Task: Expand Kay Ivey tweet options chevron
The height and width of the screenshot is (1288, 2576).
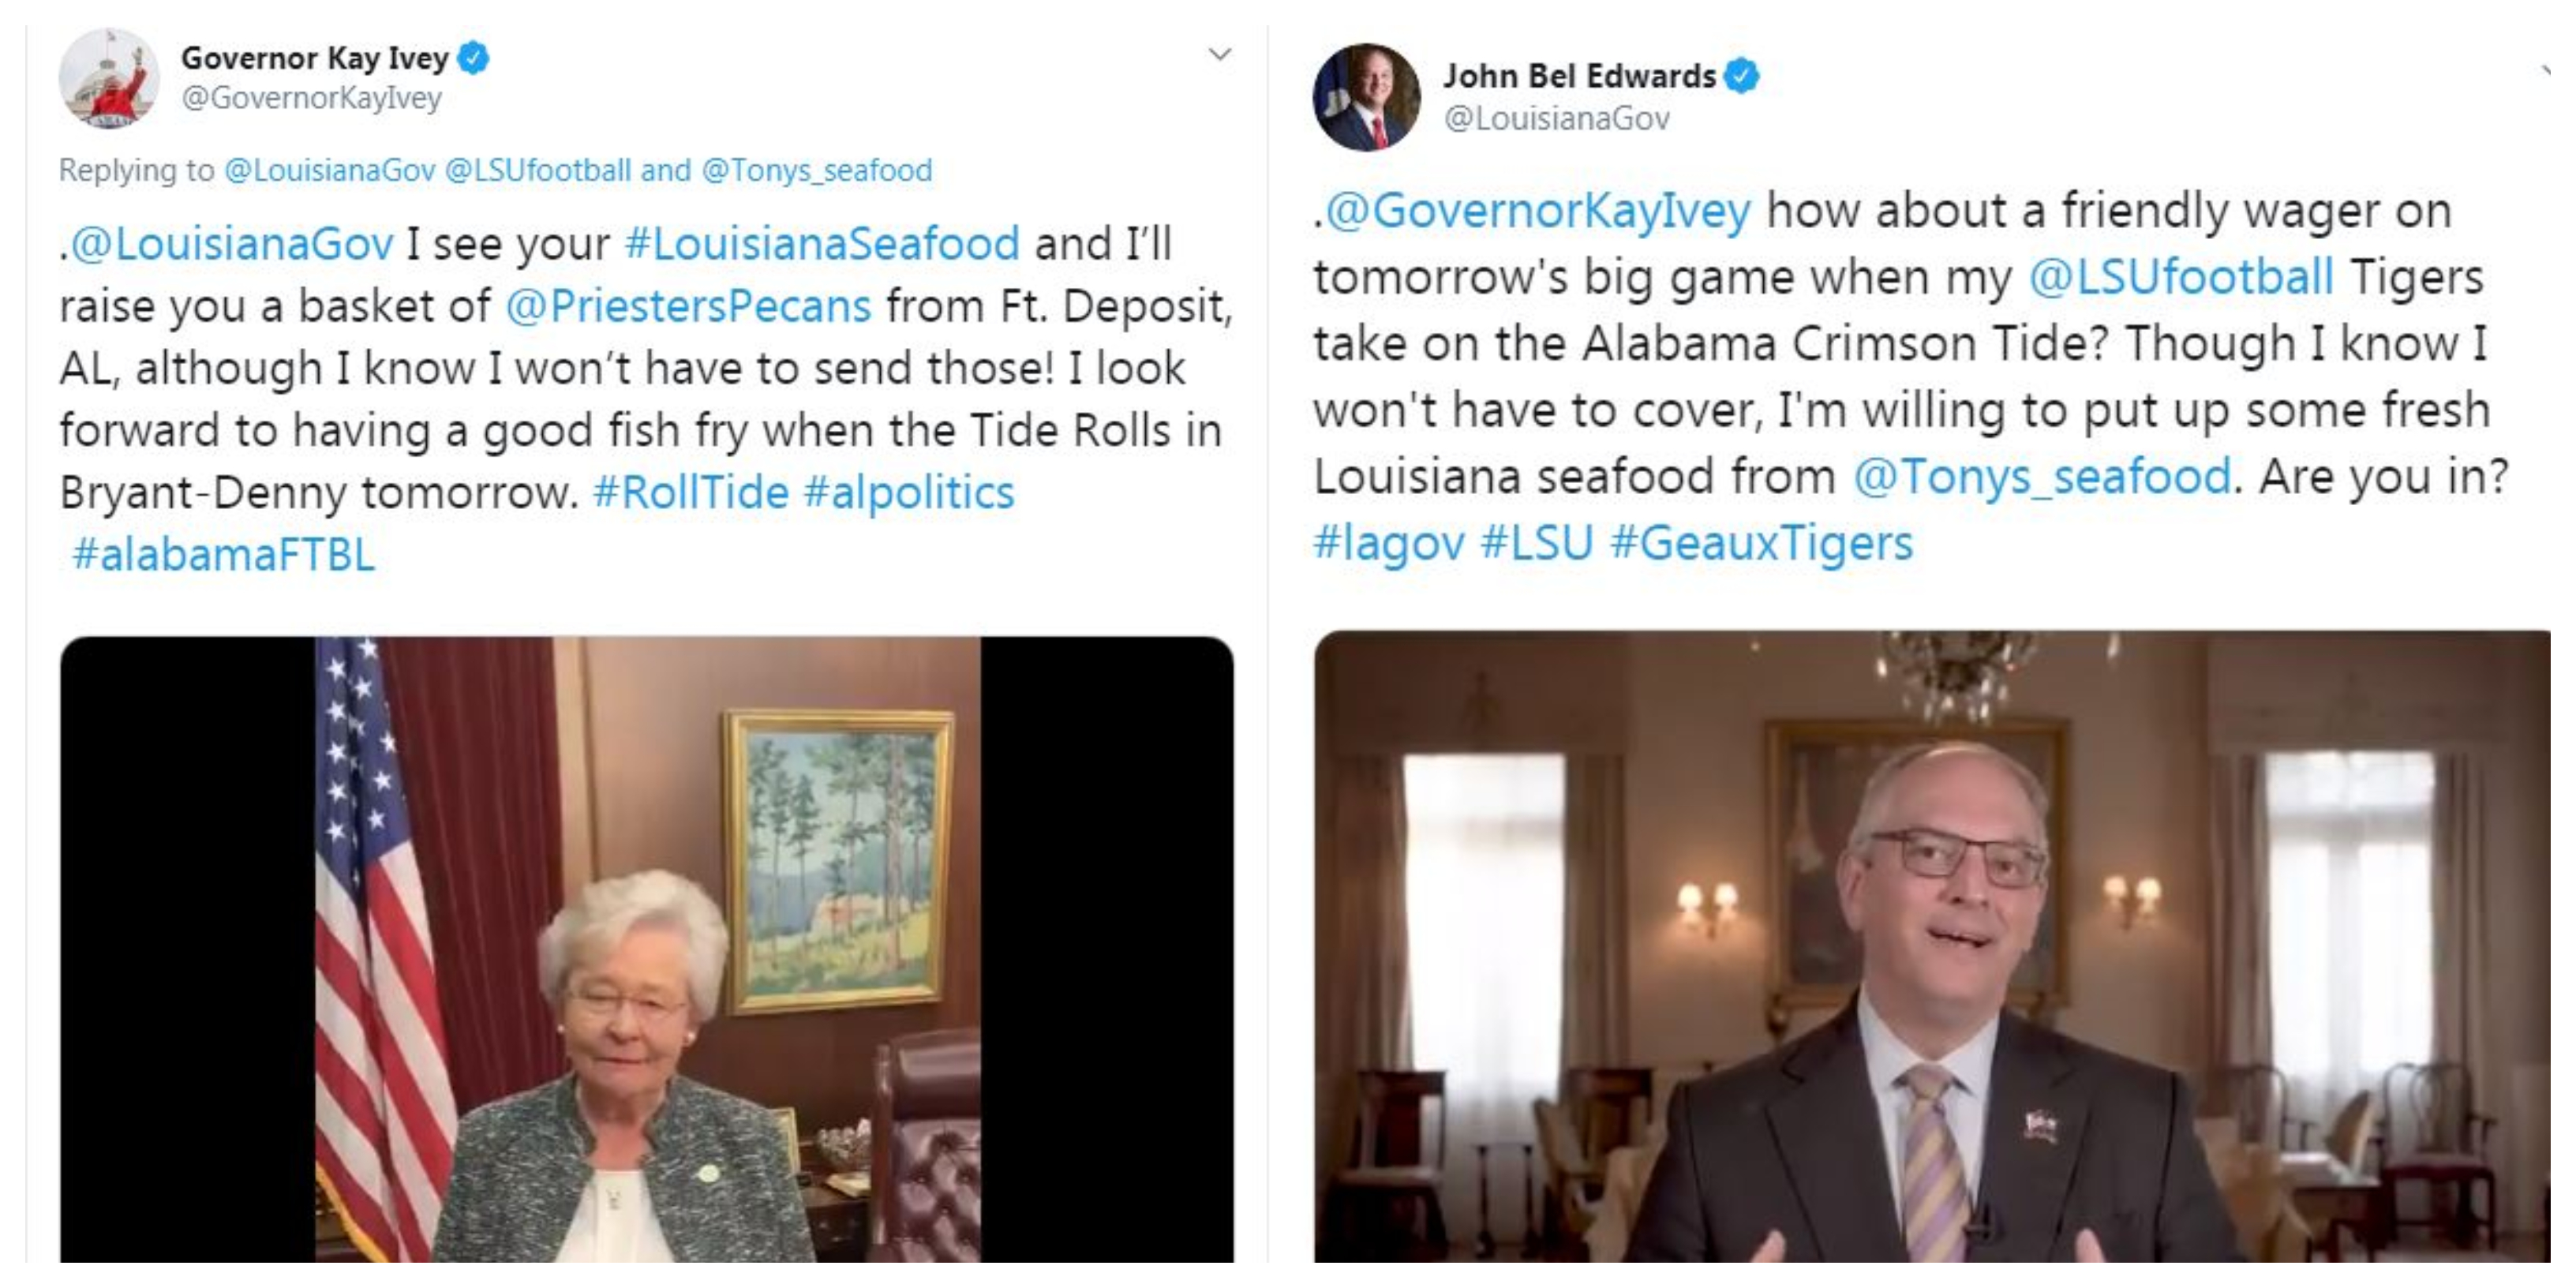Action: pyautogui.click(x=1220, y=54)
